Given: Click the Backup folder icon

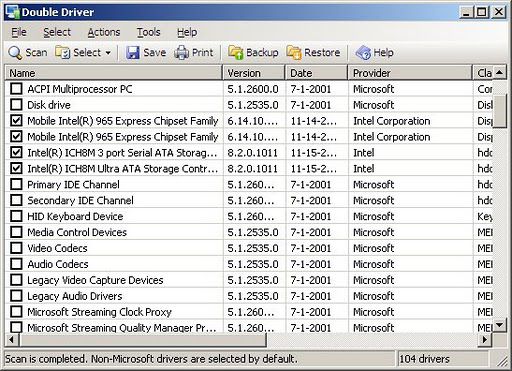Looking at the screenshot, I should pyautogui.click(x=236, y=53).
